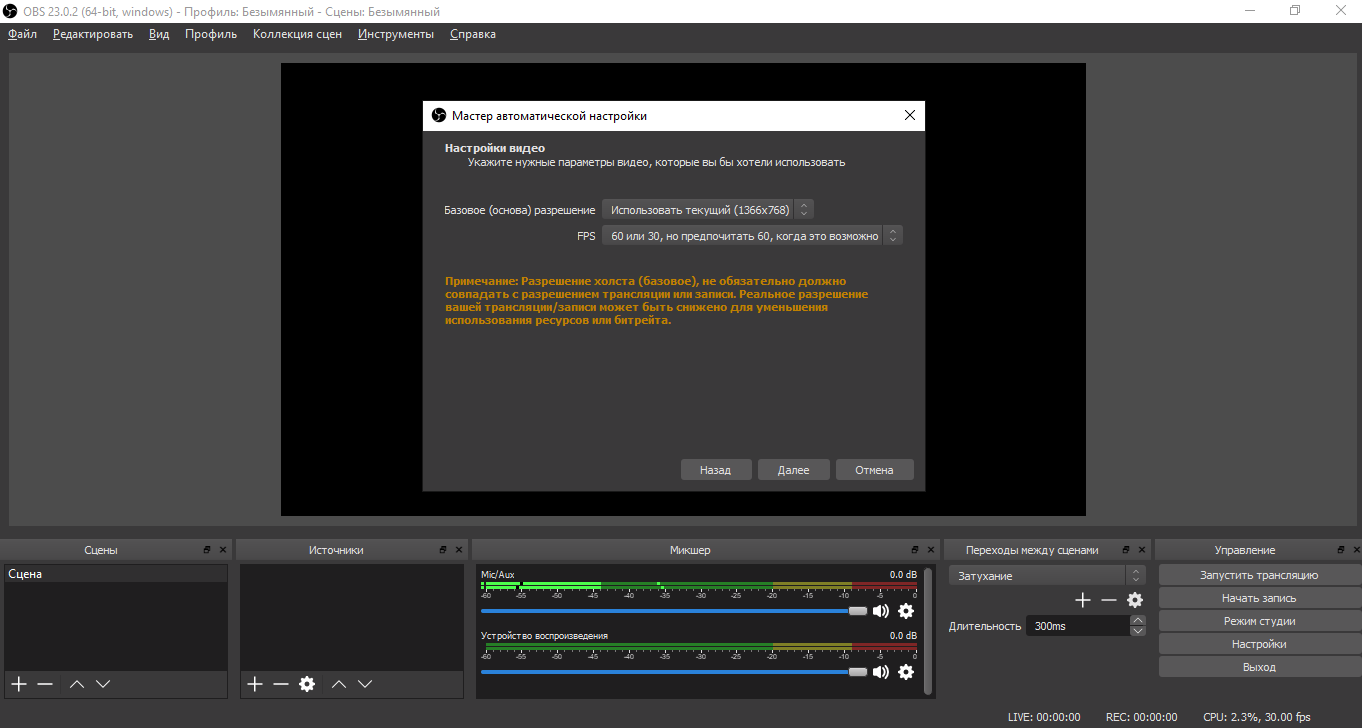Image resolution: width=1365 pixels, height=728 pixels.
Task: Remove scene transition minus icon
Action: [x=1109, y=600]
